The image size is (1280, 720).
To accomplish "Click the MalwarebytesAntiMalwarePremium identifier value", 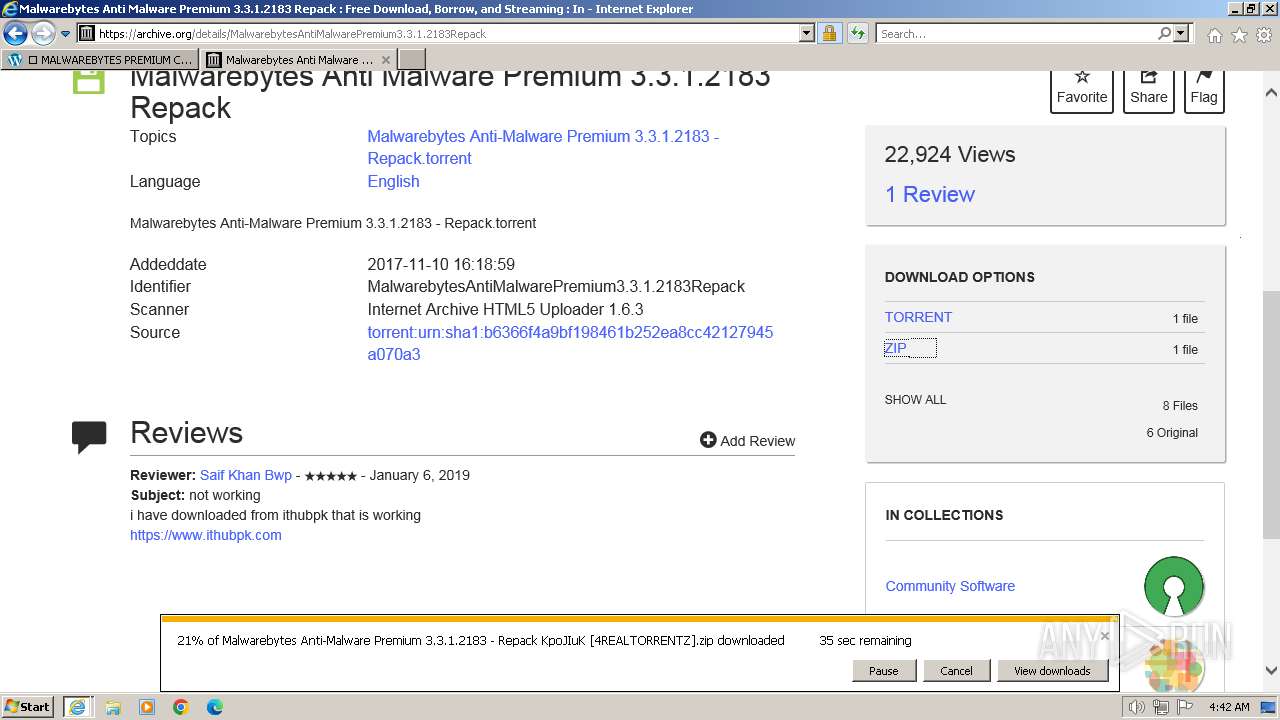I will point(556,286).
